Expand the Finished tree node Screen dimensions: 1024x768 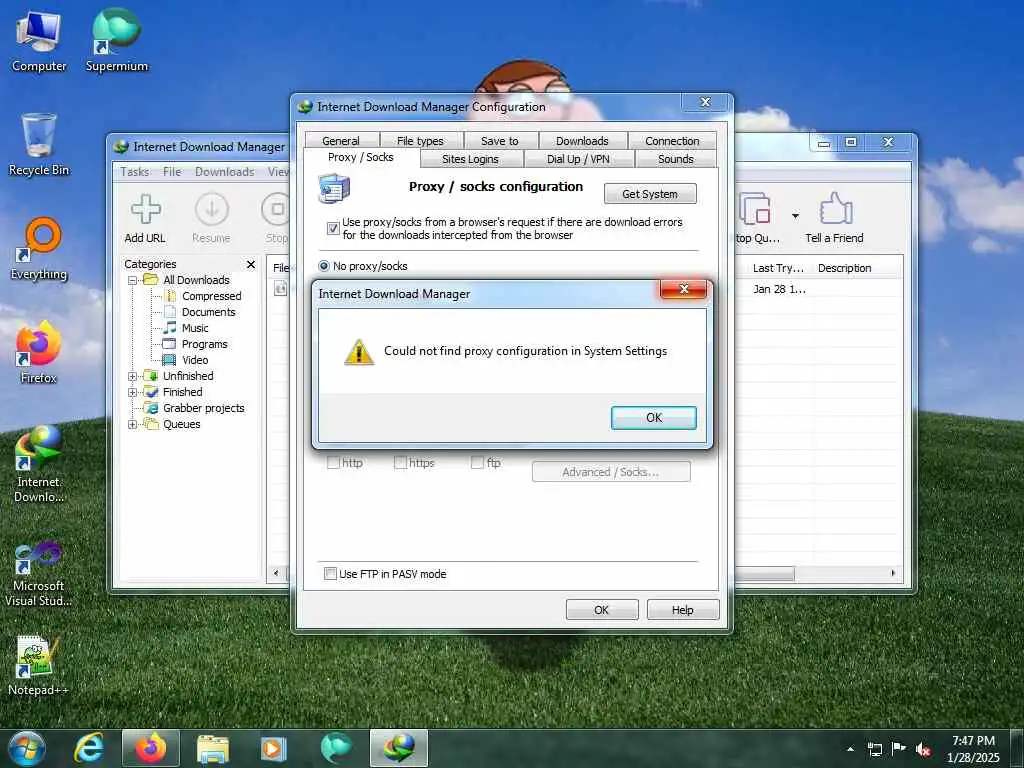133,392
